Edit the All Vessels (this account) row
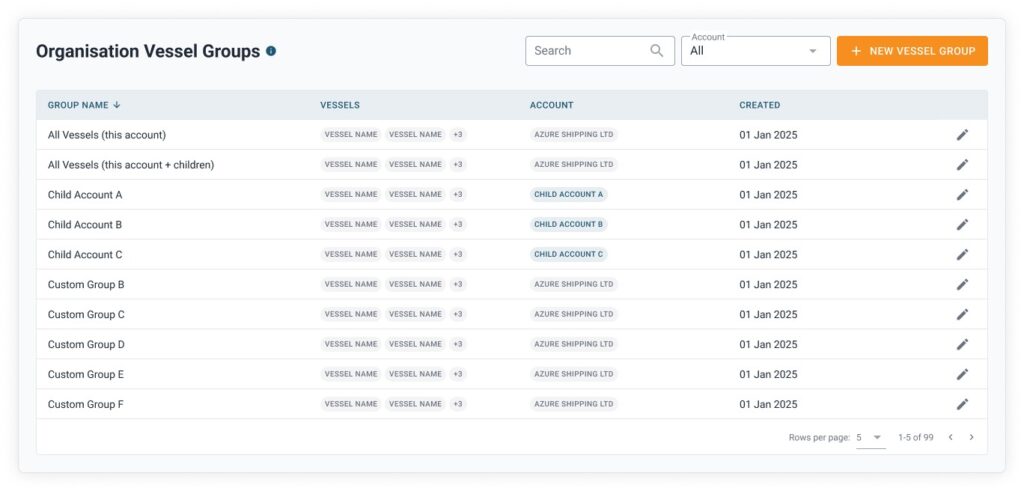Image resolution: width=1024 pixels, height=491 pixels. click(962, 135)
